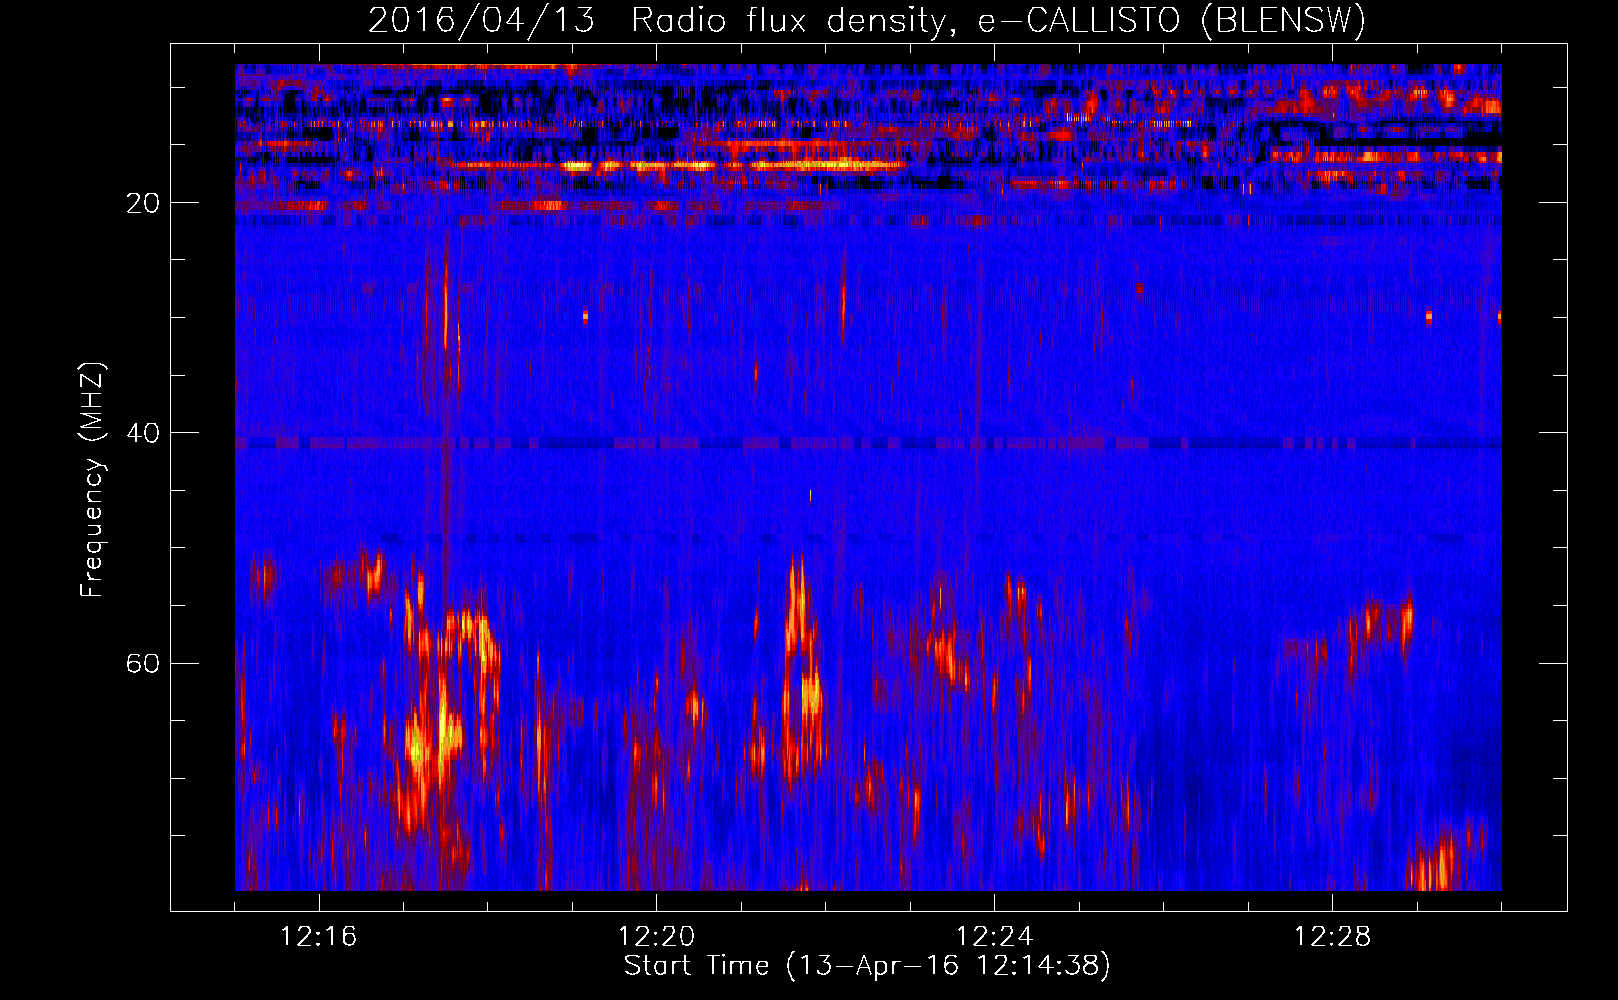Select the 12:20 time axis label
The height and width of the screenshot is (1000, 1618).
click(657, 936)
